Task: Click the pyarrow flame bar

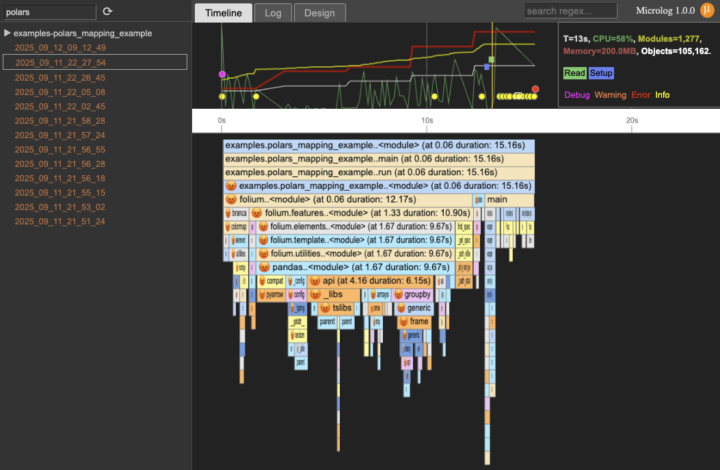Action: coord(271,294)
